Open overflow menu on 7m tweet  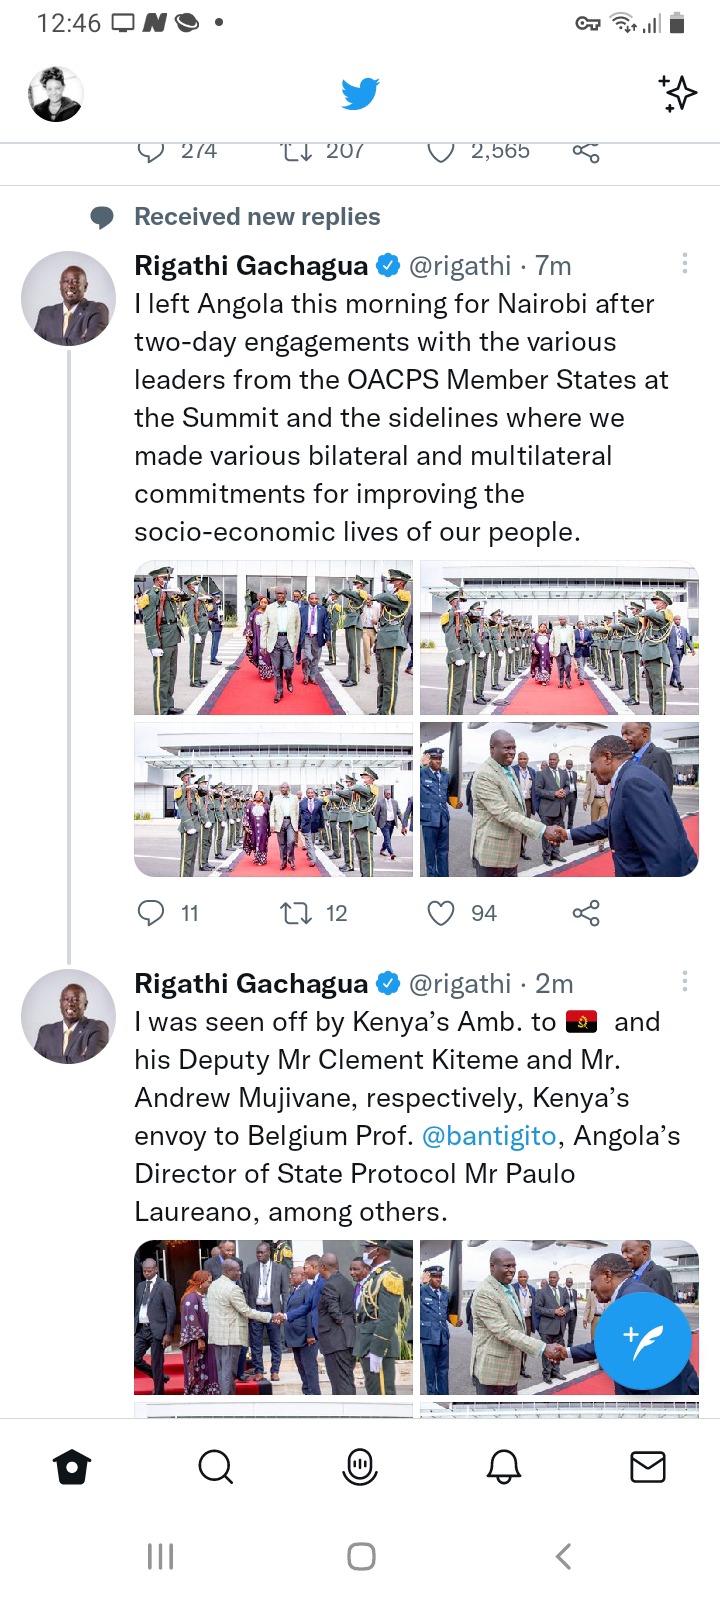(x=685, y=263)
